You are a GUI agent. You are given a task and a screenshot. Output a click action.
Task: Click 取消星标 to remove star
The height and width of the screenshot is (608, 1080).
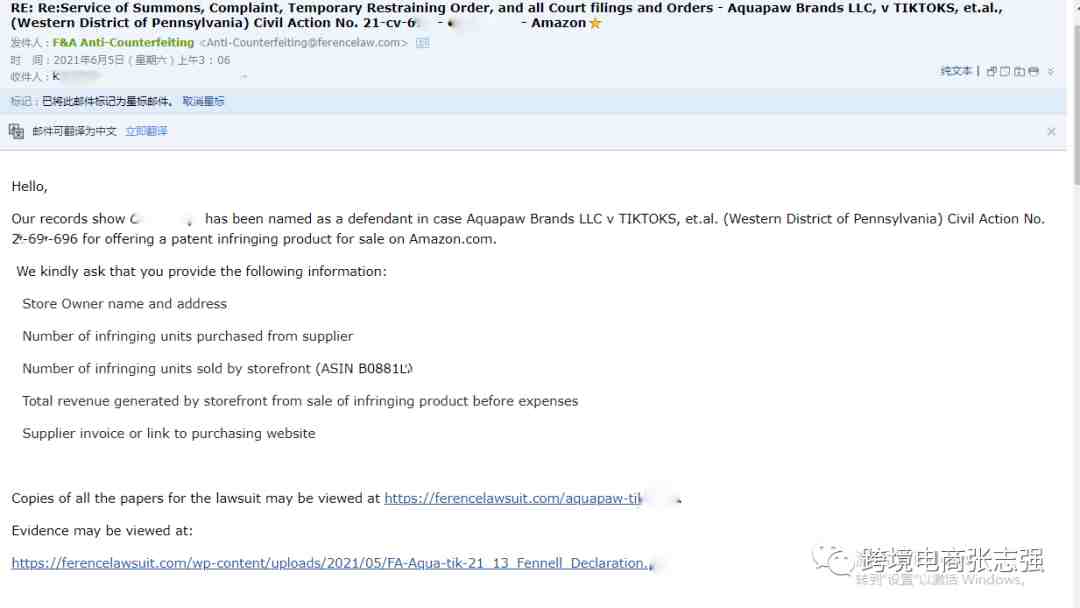coord(203,101)
